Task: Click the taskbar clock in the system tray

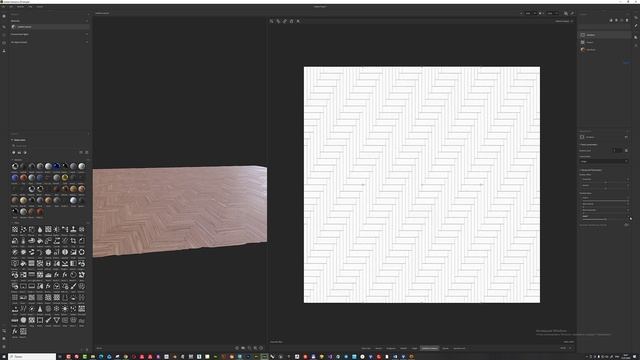Action: (627, 357)
